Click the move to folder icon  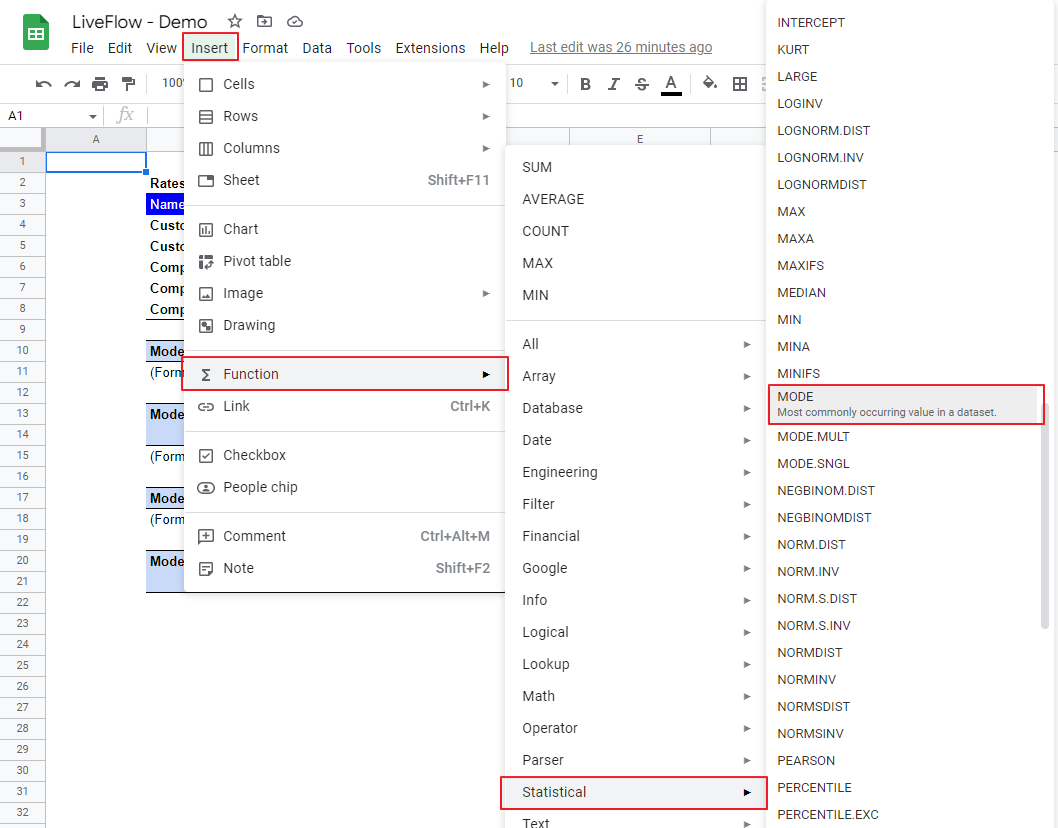coord(264,22)
